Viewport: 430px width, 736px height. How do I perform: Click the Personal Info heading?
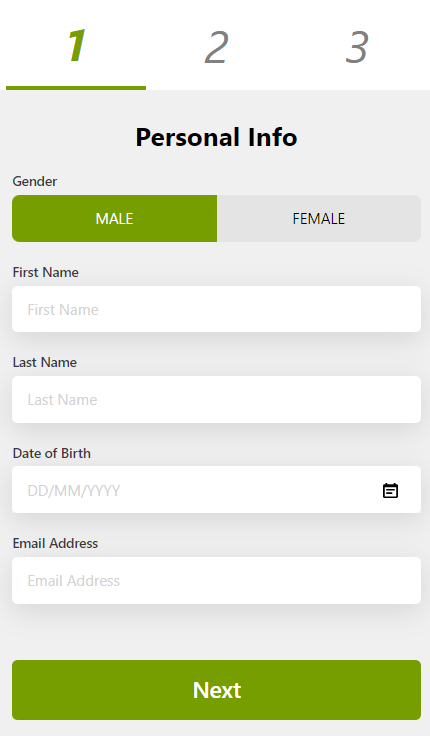pyautogui.click(x=216, y=138)
